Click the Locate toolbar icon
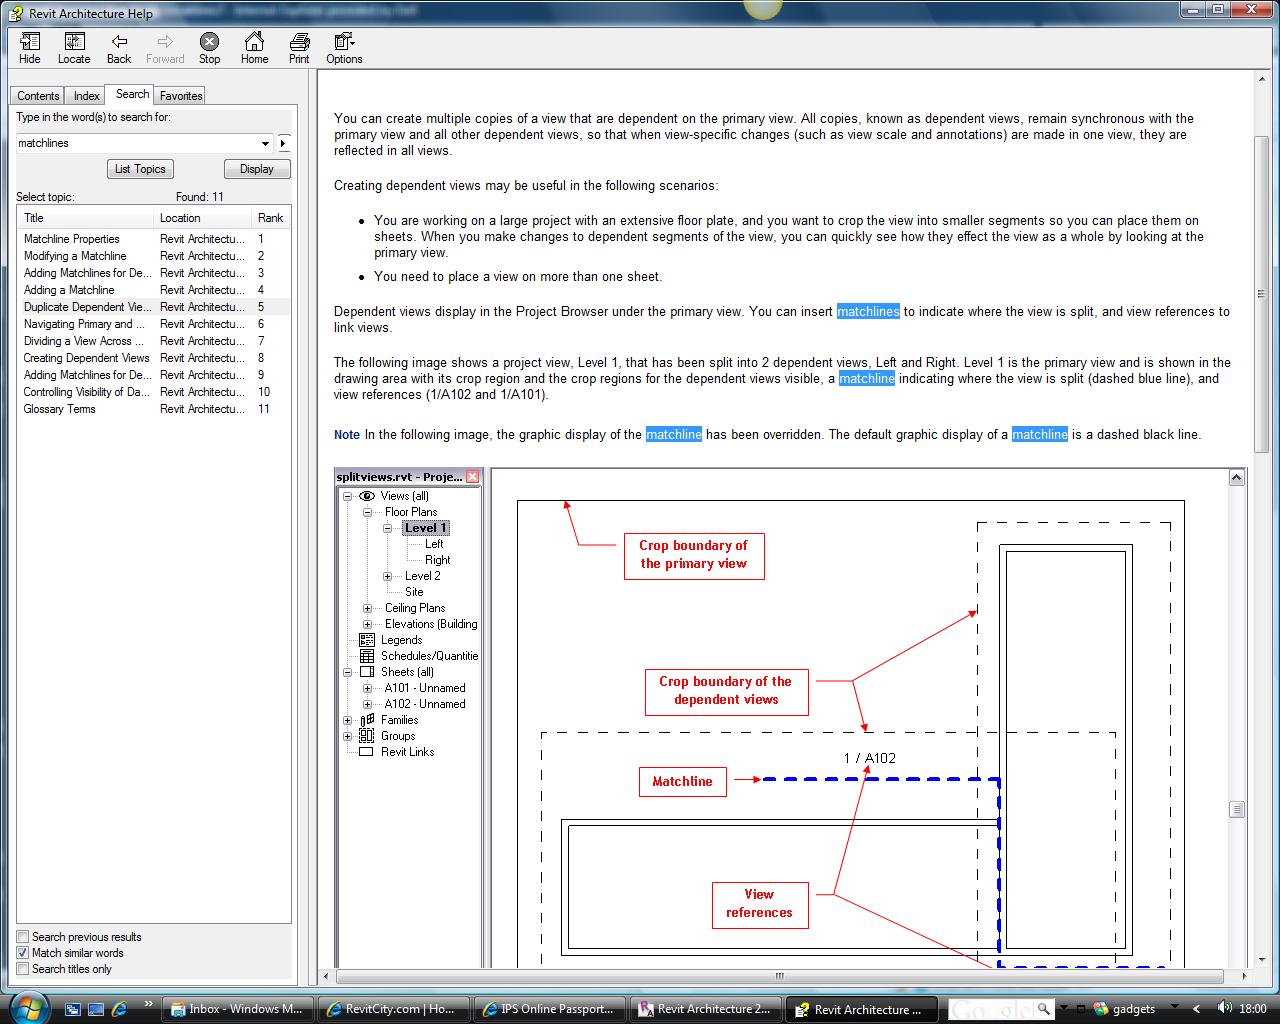 point(74,47)
